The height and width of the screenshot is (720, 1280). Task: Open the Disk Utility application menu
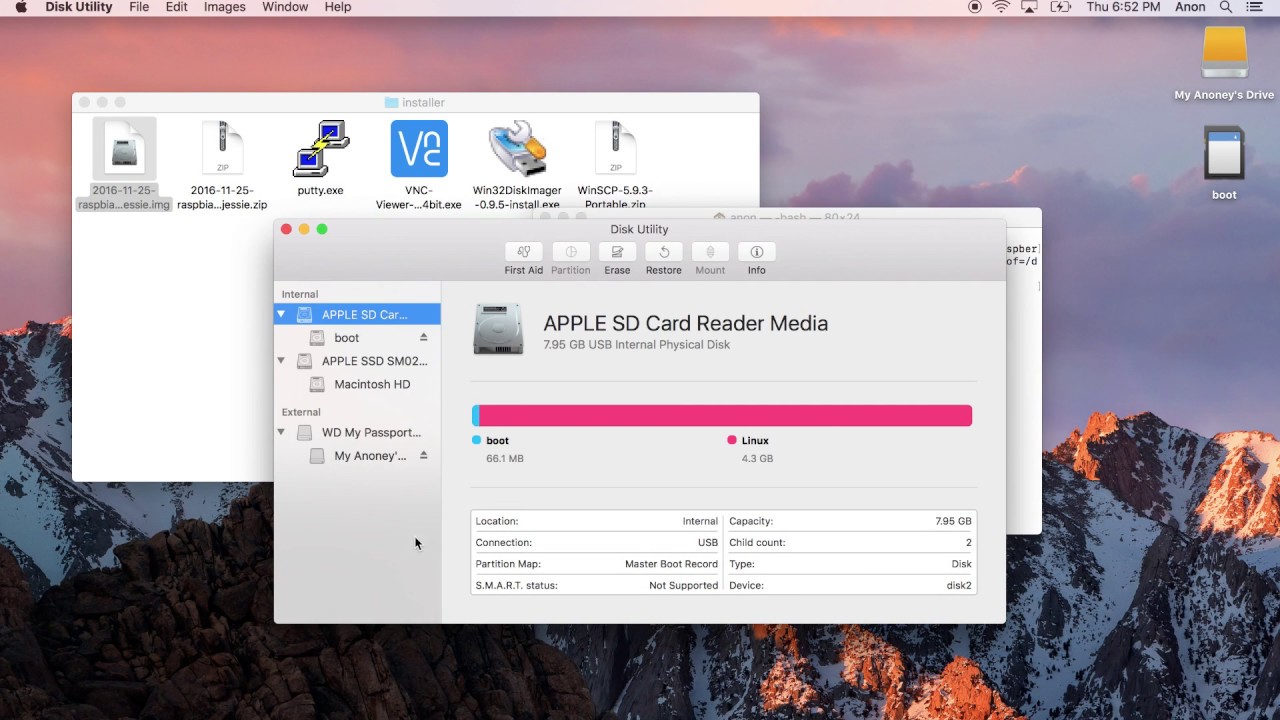tap(79, 7)
